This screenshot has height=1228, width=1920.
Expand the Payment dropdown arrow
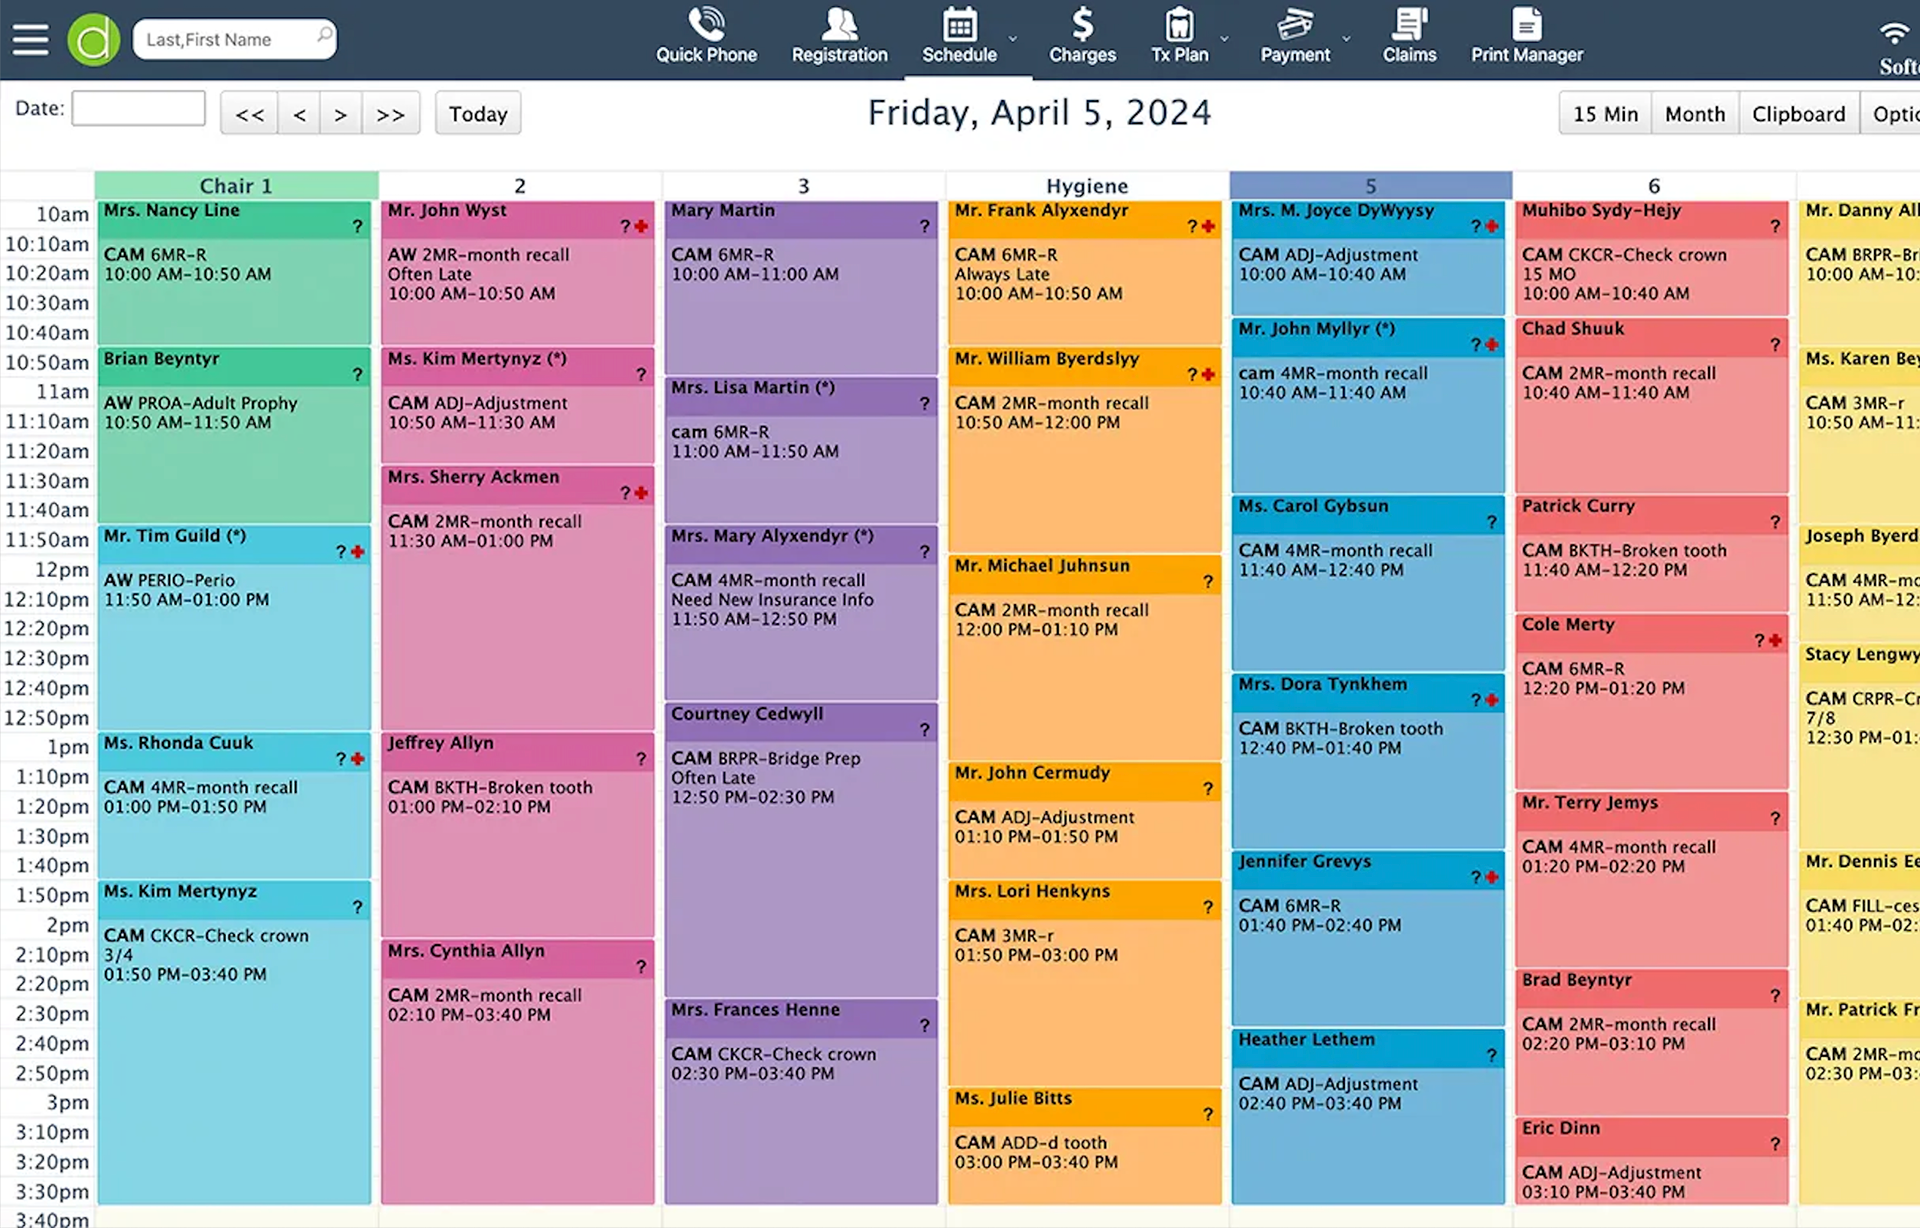point(1347,40)
